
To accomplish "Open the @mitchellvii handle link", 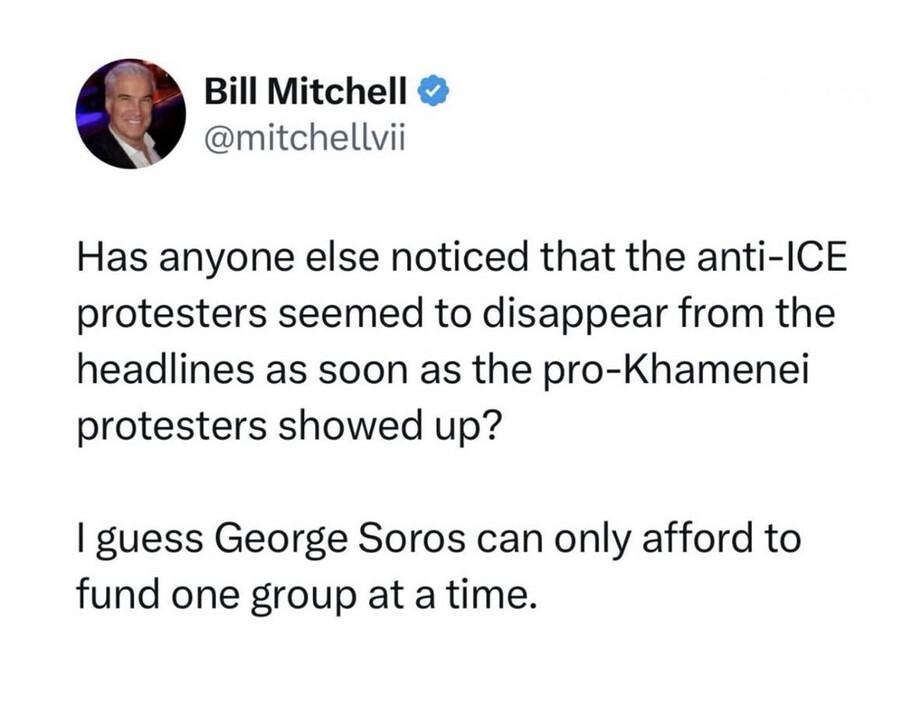I will point(303,141).
